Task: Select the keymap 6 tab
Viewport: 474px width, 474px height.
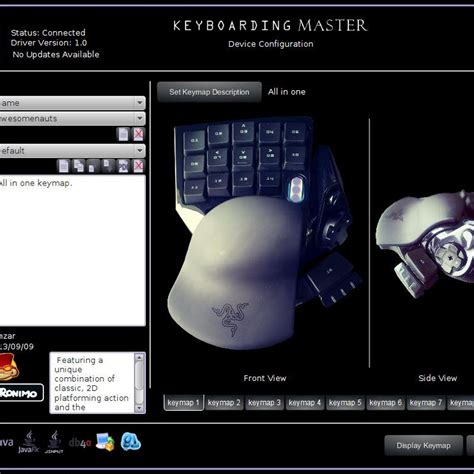Action: (x=385, y=403)
